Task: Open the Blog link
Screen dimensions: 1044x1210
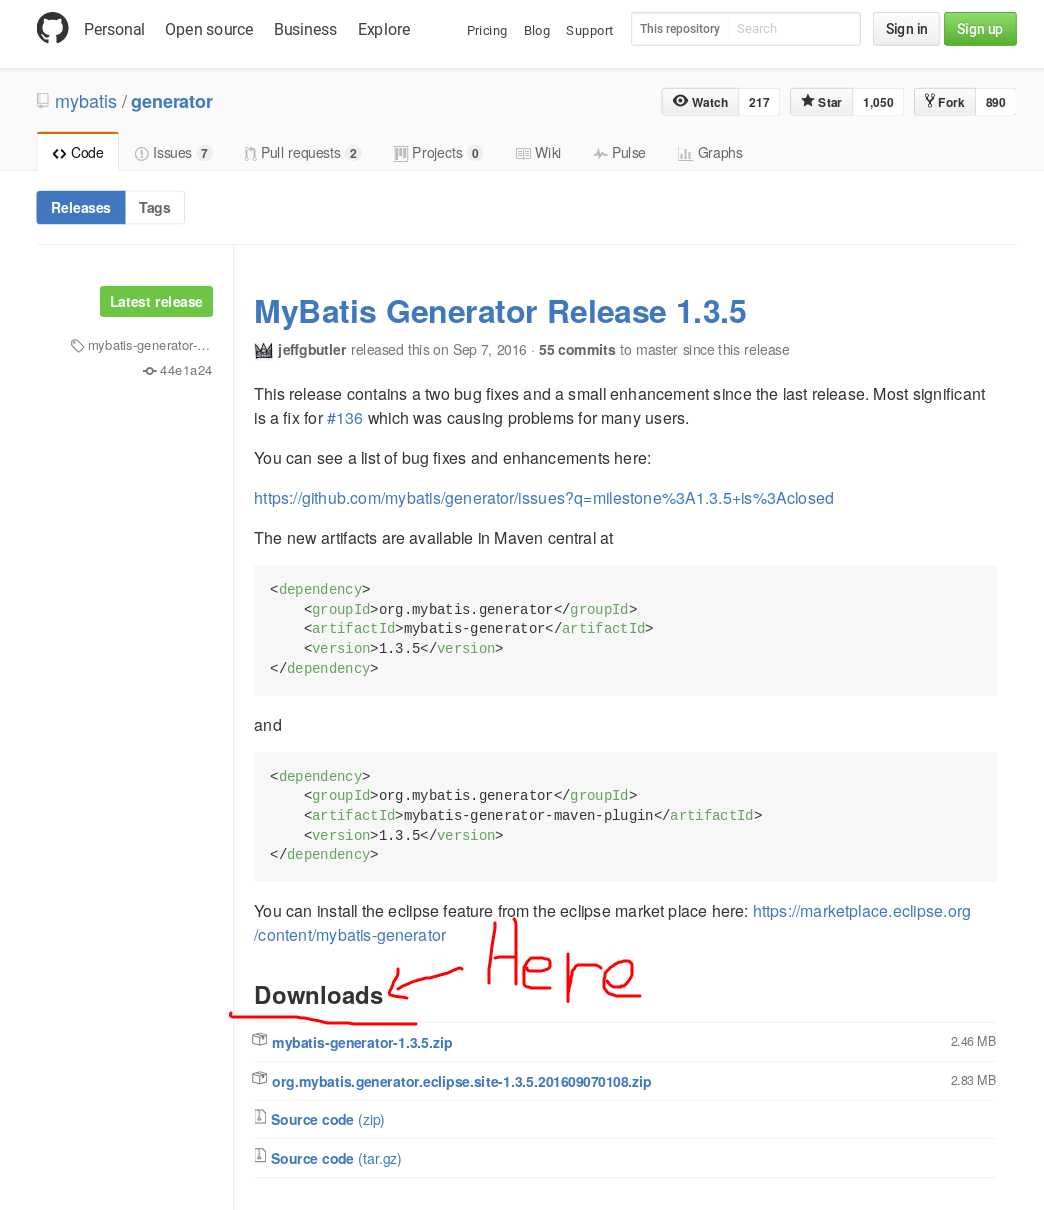Action: click(x=537, y=31)
